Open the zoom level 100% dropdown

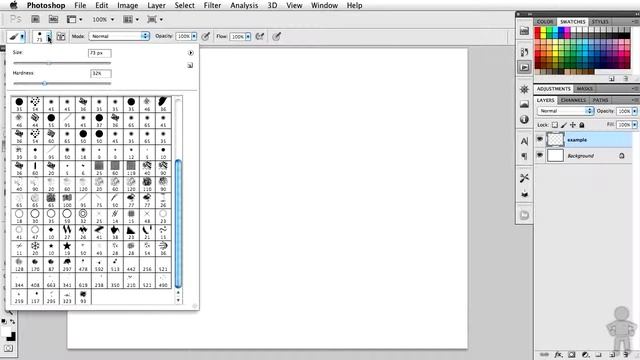(103, 19)
